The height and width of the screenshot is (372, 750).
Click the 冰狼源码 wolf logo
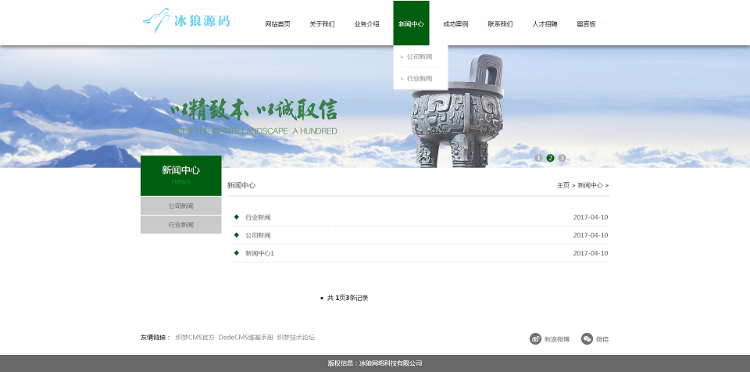click(186, 21)
